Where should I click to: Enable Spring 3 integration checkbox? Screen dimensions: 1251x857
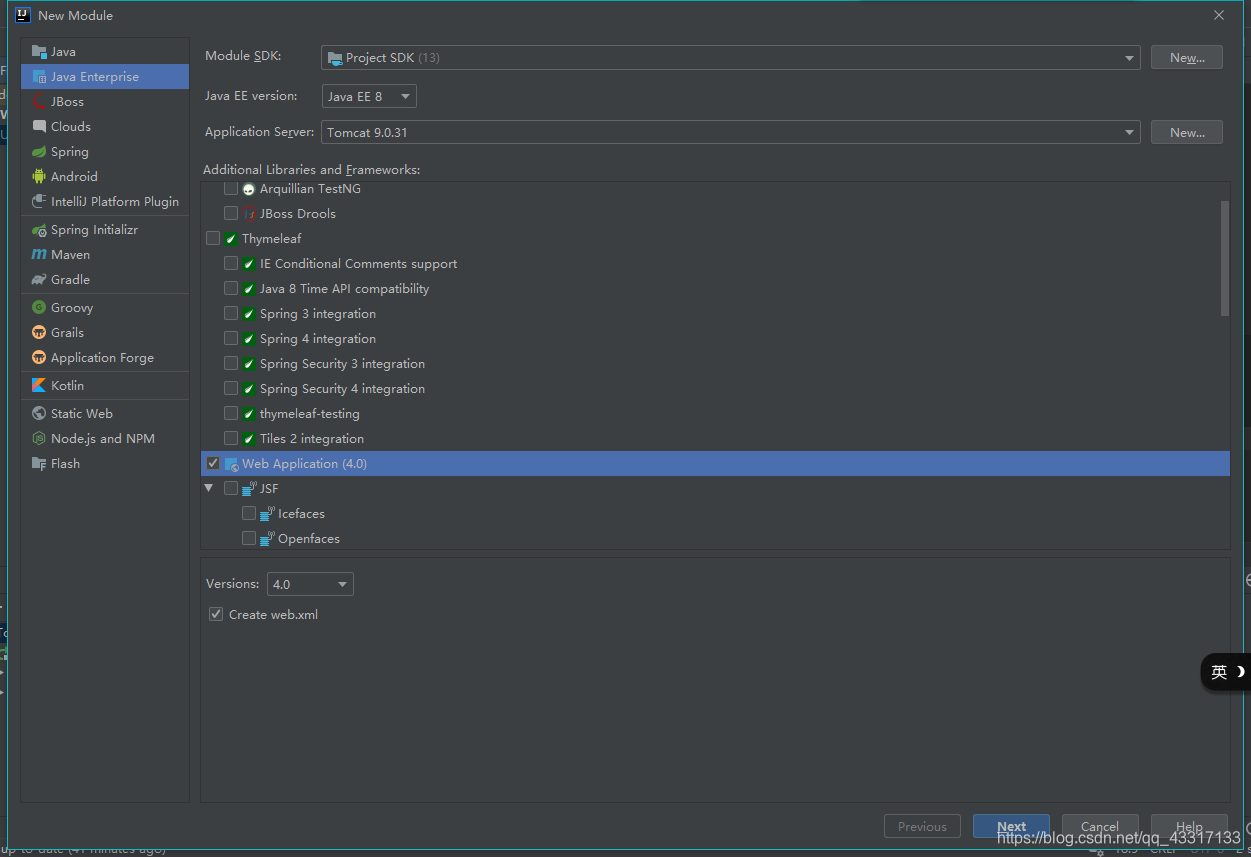click(x=231, y=314)
